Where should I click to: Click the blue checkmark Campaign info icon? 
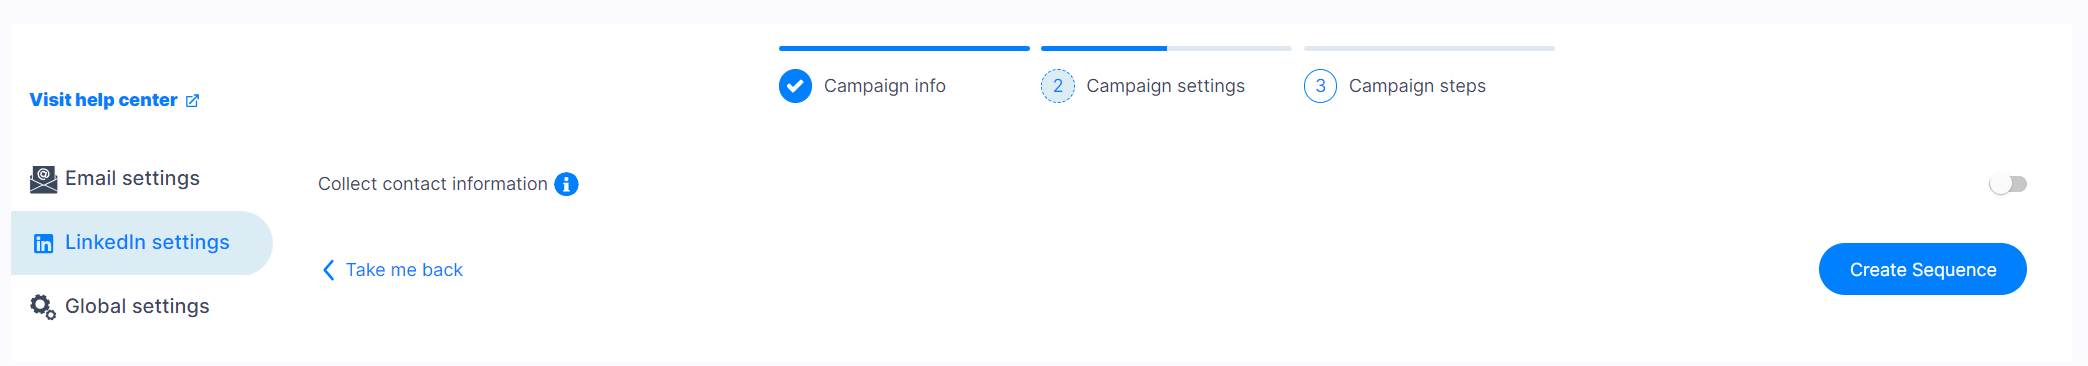click(x=795, y=86)
